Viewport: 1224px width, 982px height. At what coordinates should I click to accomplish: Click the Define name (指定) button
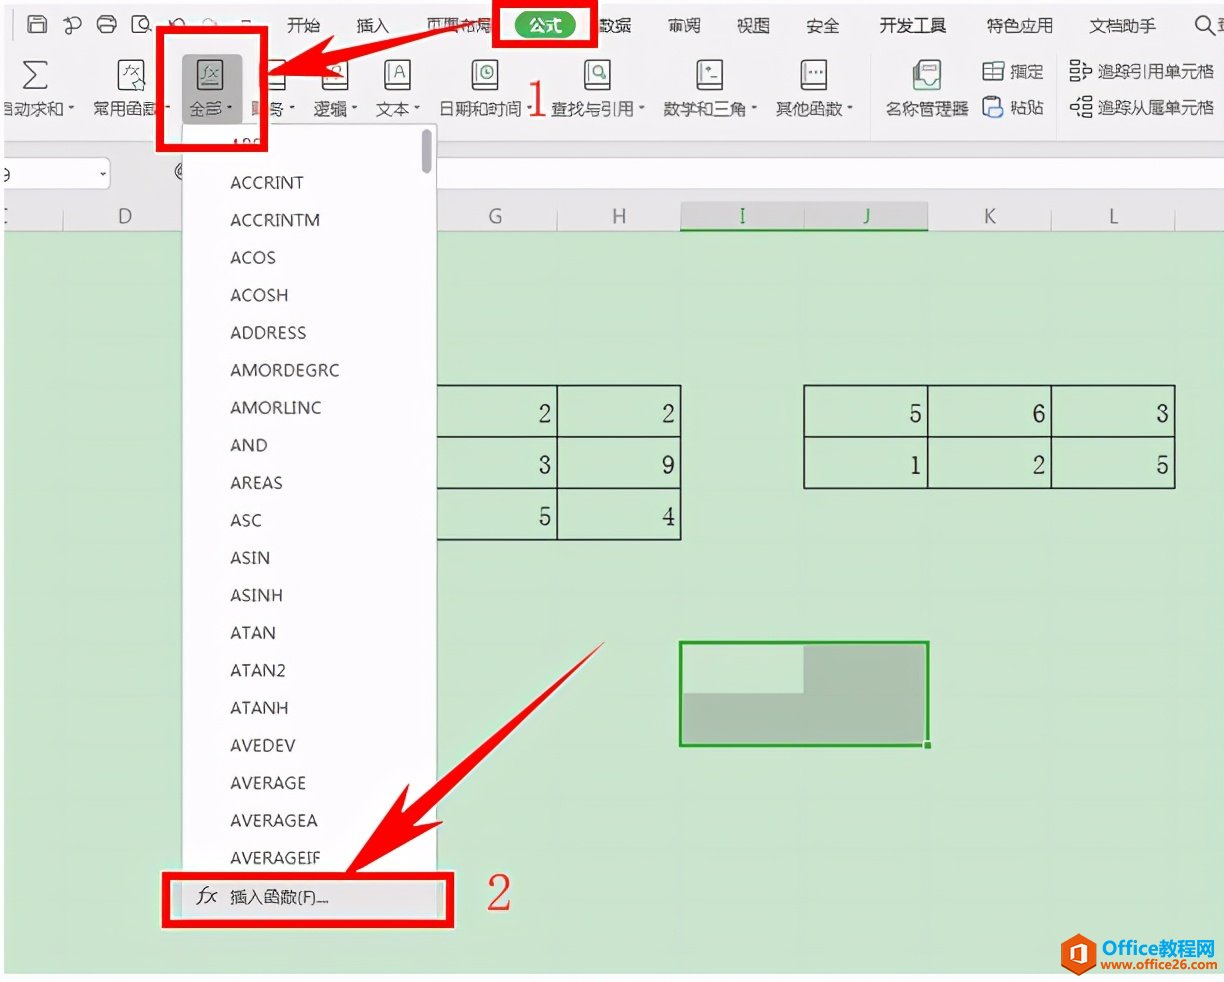[1013, 71]
